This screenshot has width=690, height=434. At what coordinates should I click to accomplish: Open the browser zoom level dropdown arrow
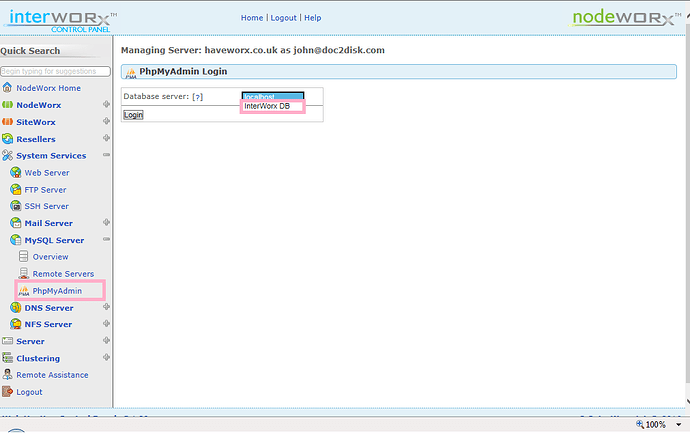click(x=679, y=425)
